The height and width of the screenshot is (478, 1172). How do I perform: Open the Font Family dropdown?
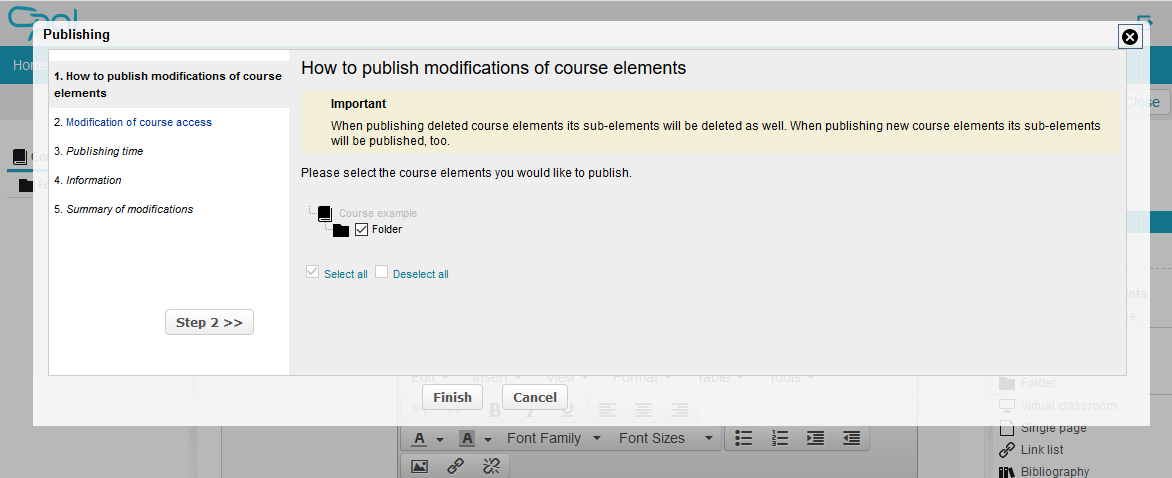point(554,438)
